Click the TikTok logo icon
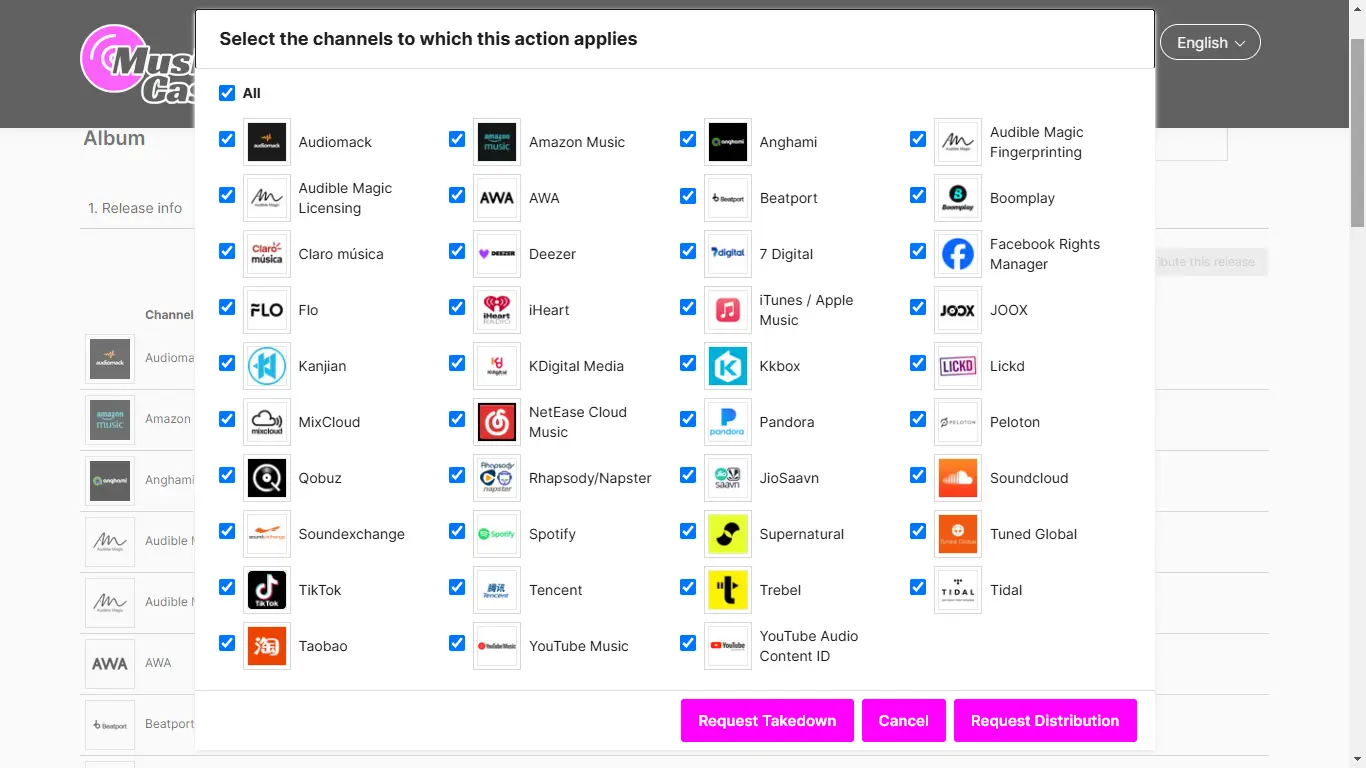Image resolution: width=1366 pixels, height=768 pixels. [x=267, y=590]
